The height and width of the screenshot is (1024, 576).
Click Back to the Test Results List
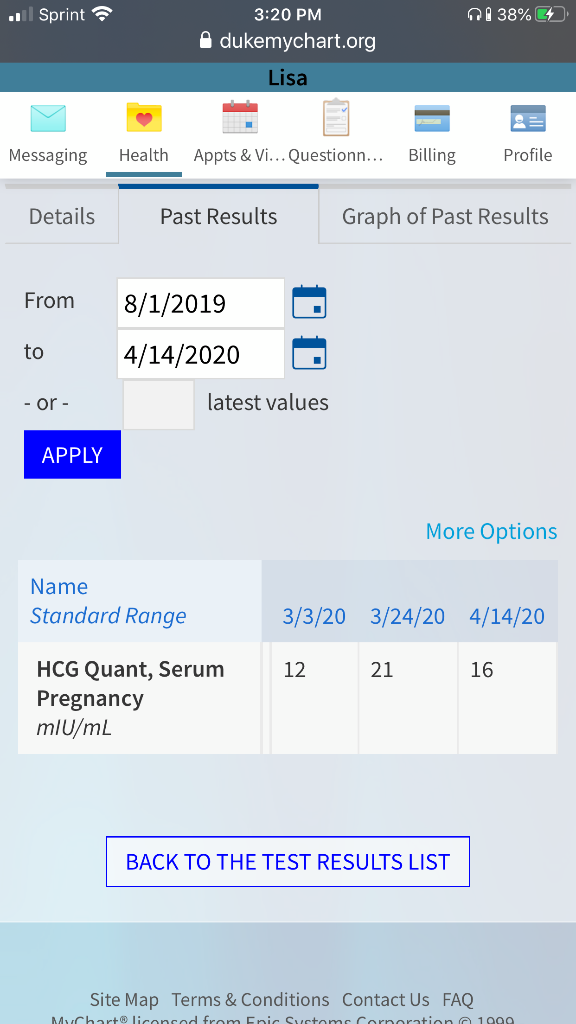(x=288, y=861)
